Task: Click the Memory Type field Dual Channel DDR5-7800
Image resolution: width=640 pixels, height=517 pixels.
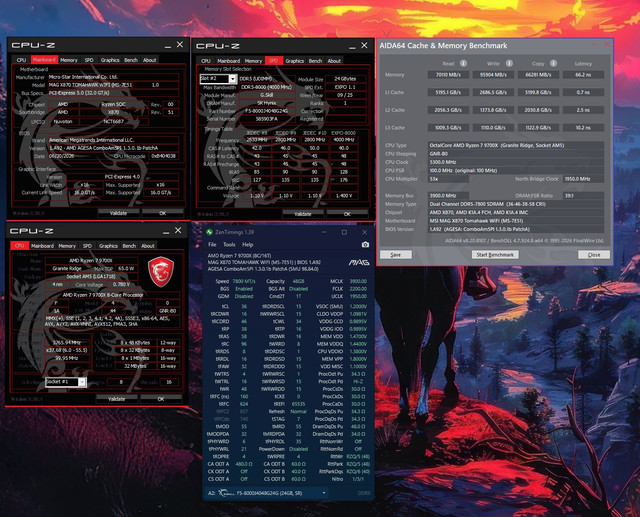Action: 516,204
